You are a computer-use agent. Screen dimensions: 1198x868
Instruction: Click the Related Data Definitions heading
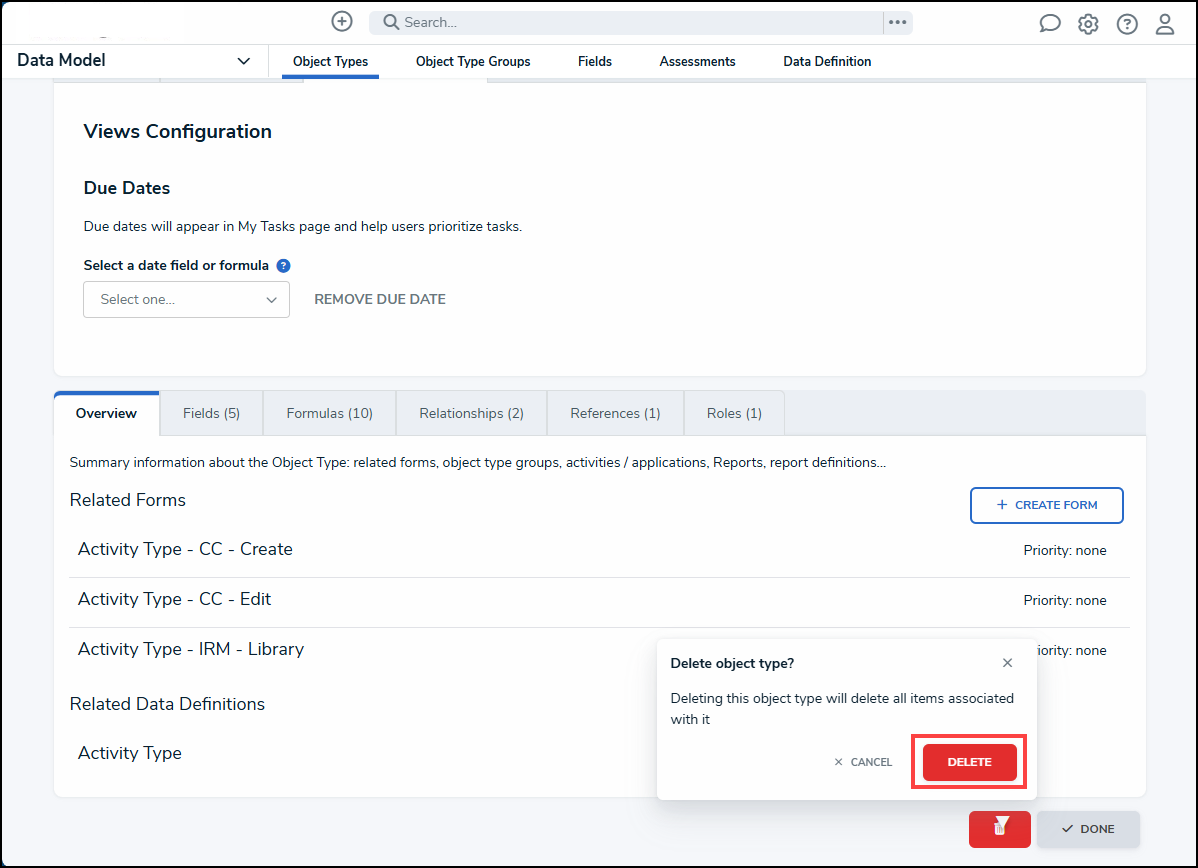(167, 704)
